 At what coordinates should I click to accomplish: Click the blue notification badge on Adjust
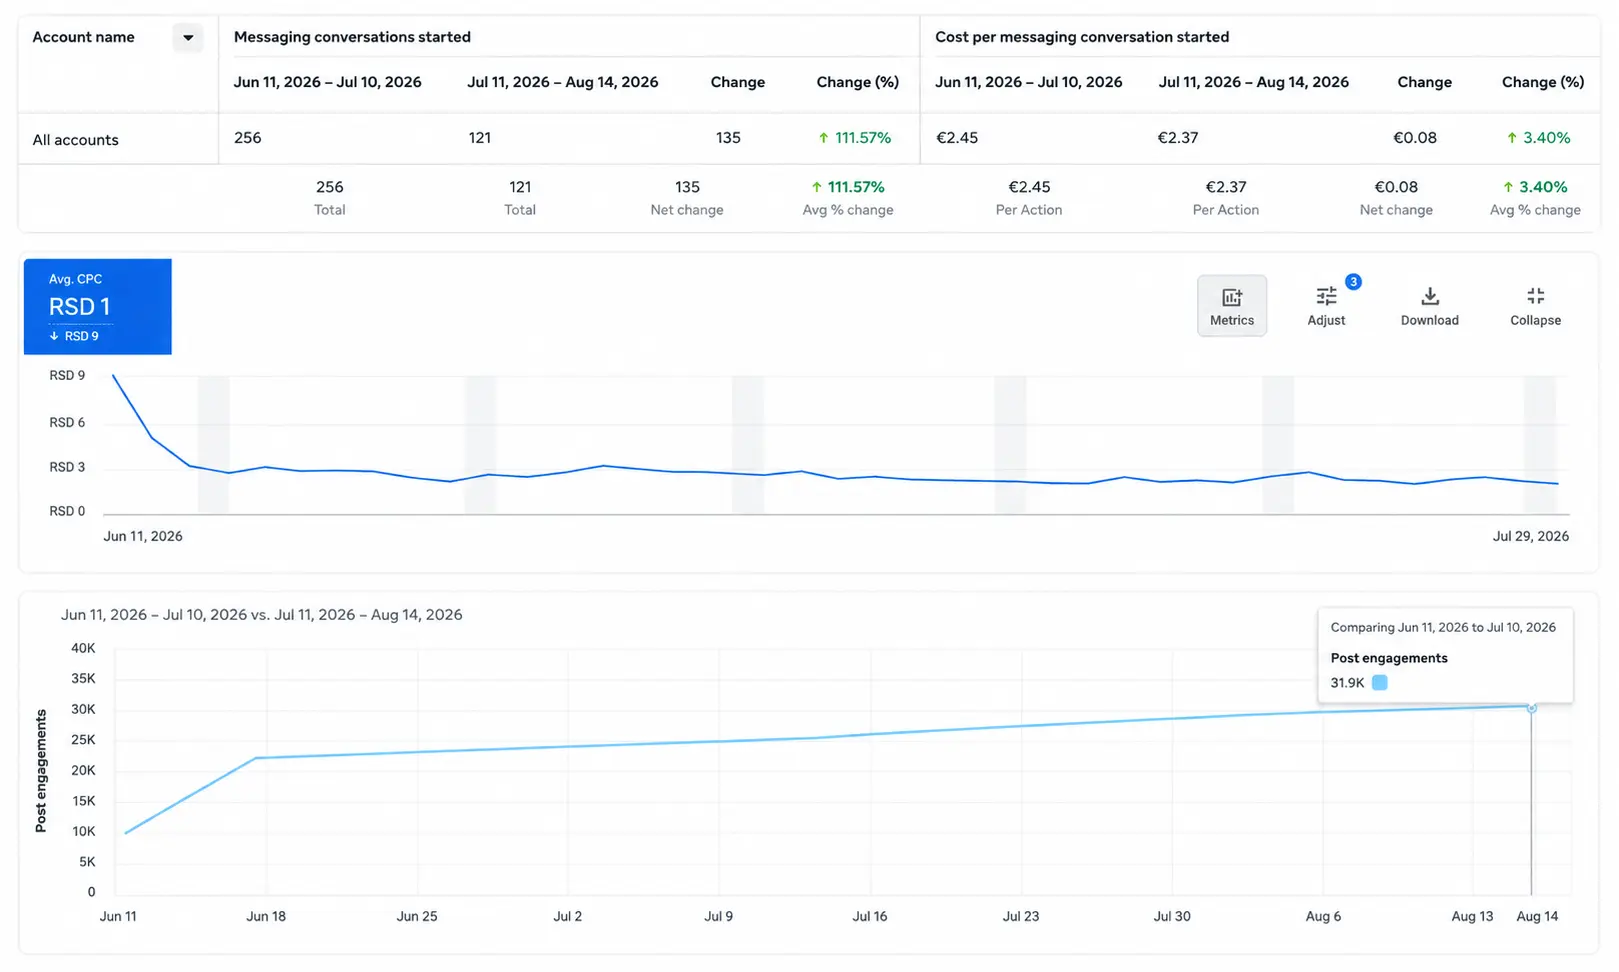(x=1353, y=282)
